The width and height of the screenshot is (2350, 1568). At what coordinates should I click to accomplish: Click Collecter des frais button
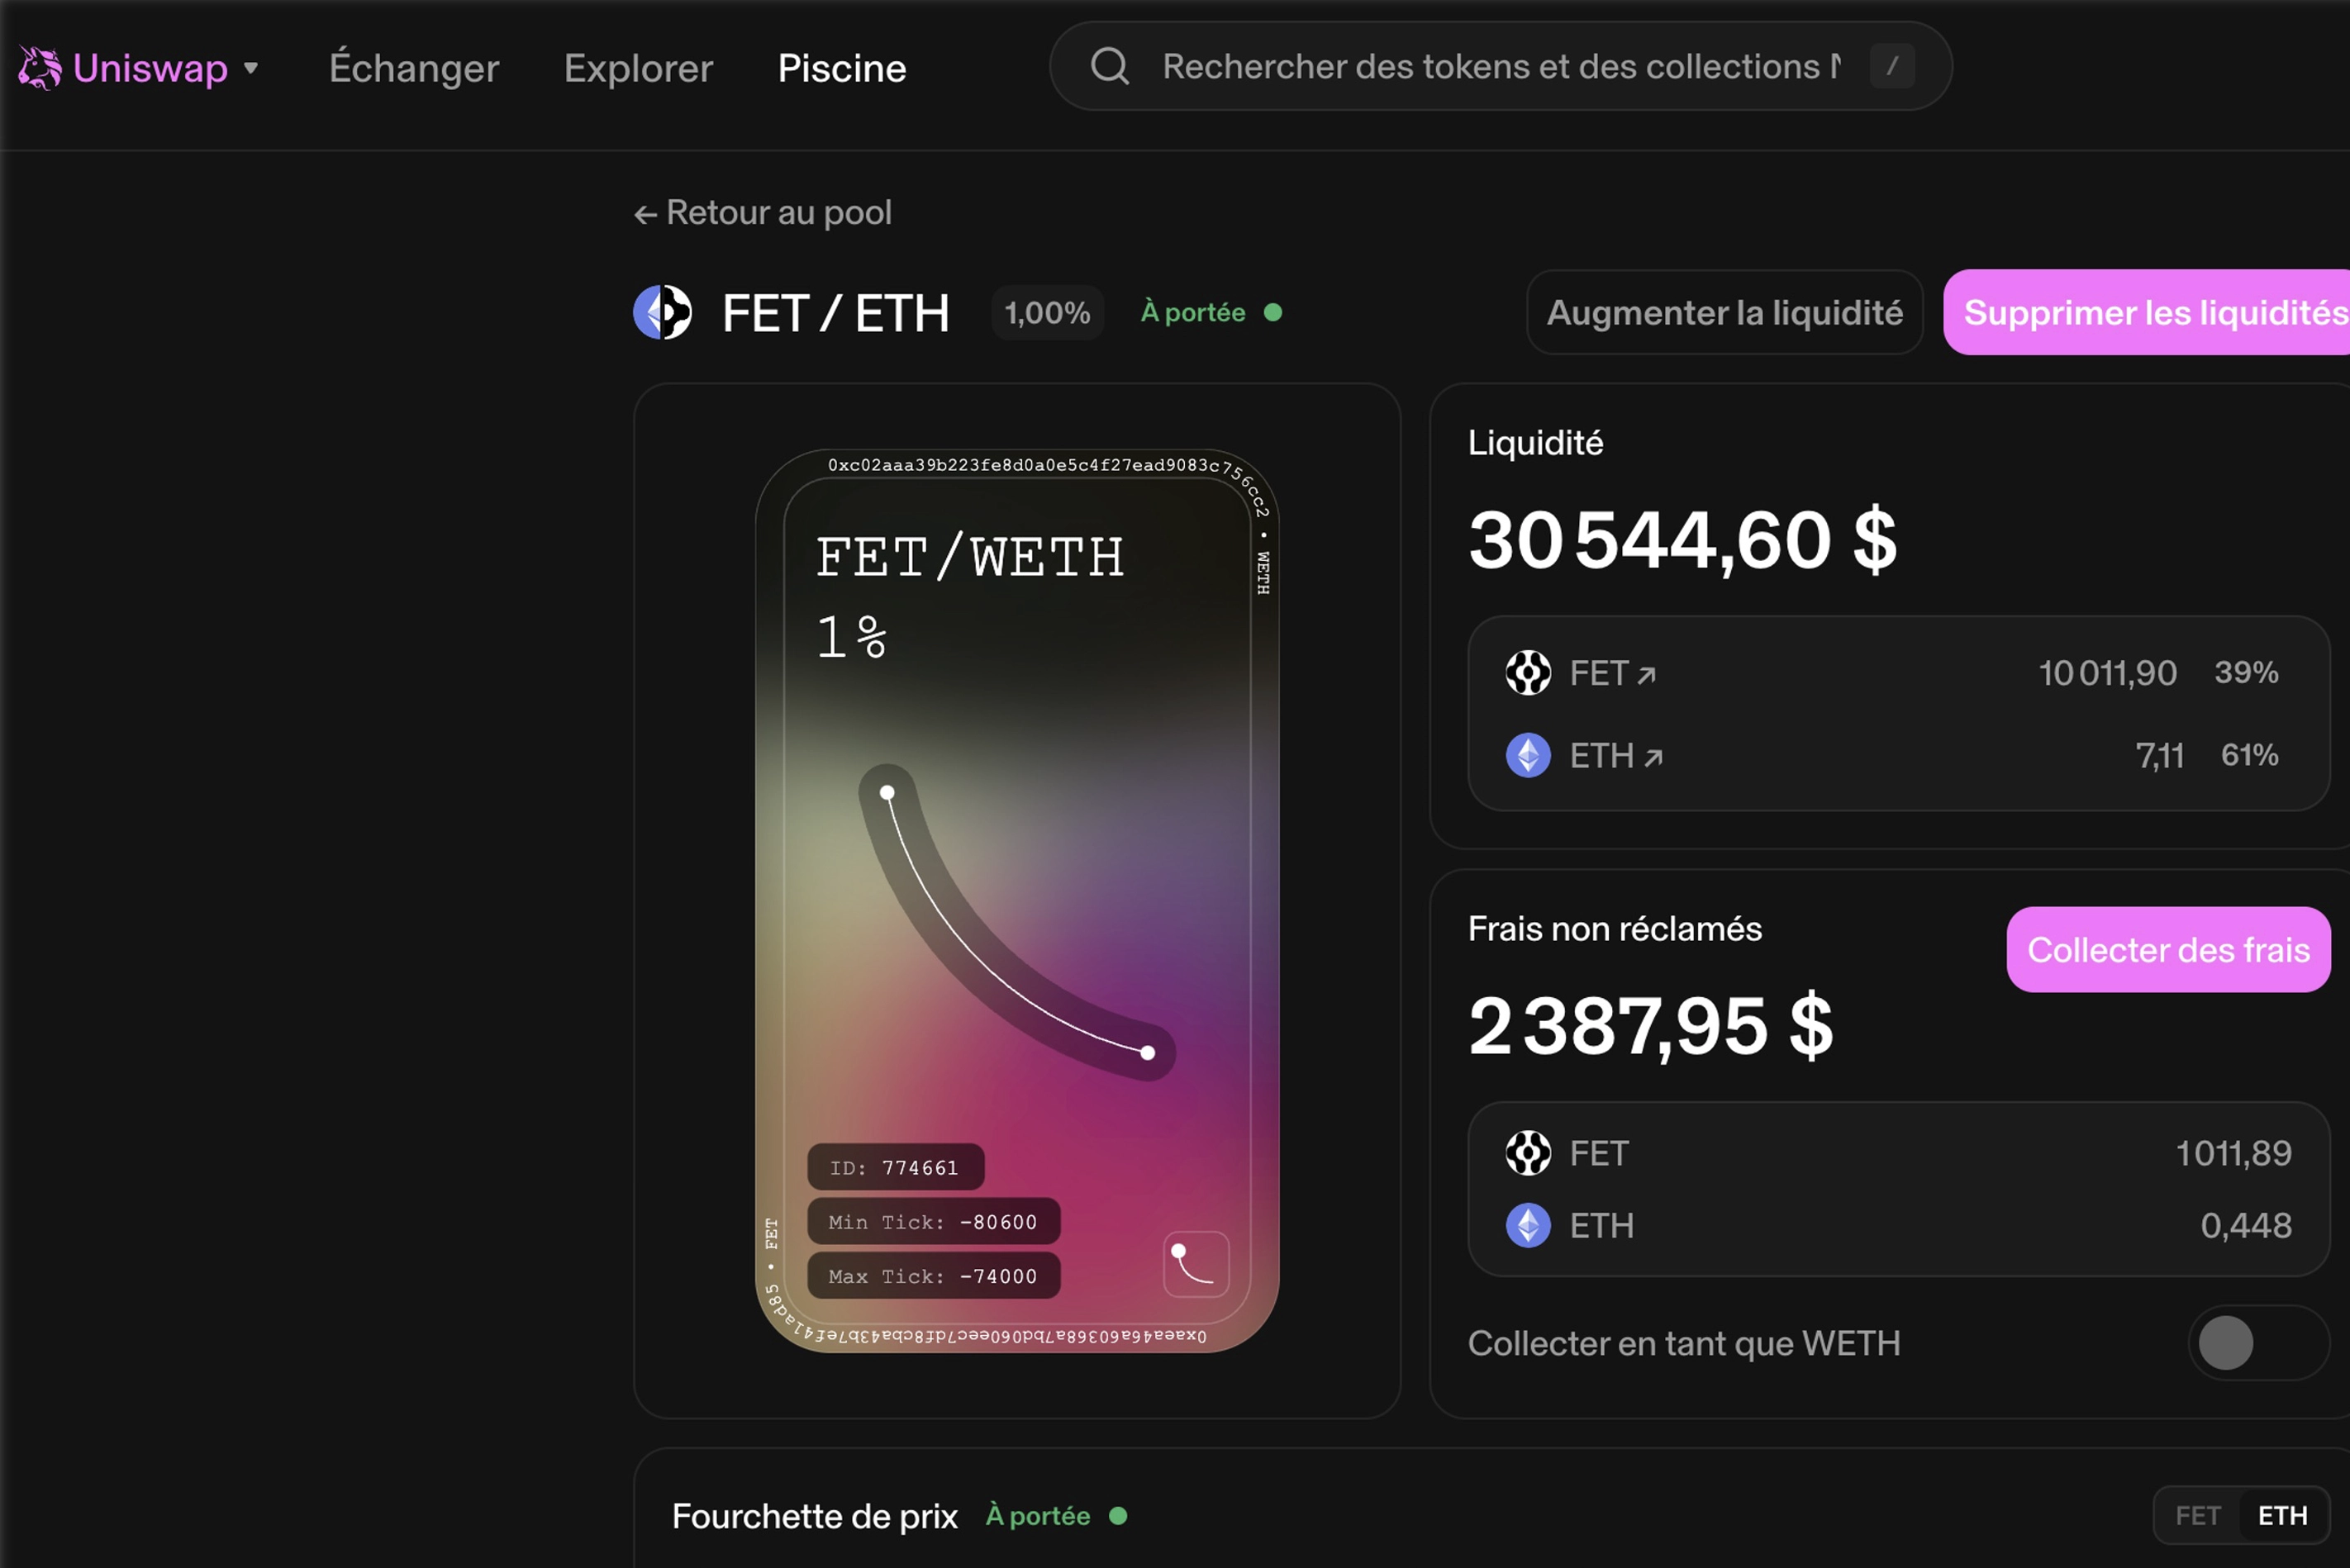pos(2168,950)
